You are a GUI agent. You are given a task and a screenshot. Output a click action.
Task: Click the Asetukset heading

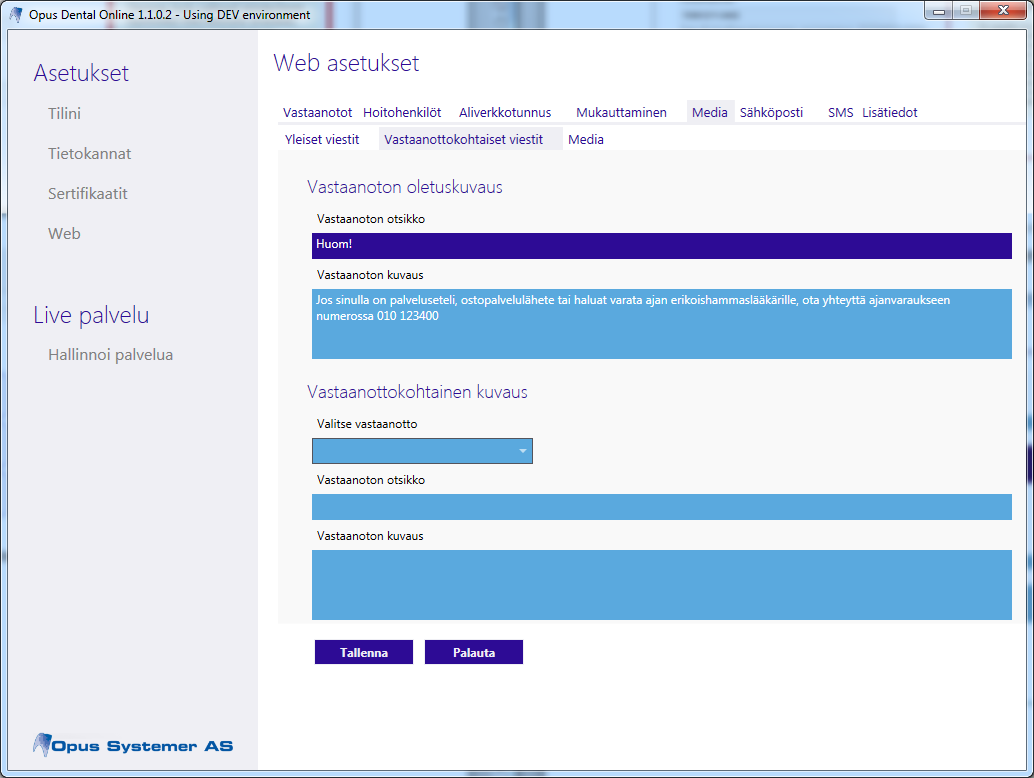(x=81, y=73)
